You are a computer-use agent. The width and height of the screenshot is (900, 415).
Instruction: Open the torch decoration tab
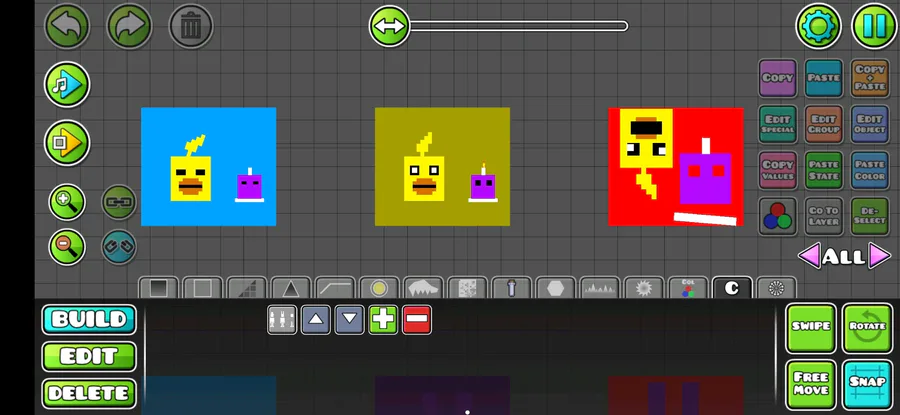pos(511,288)
